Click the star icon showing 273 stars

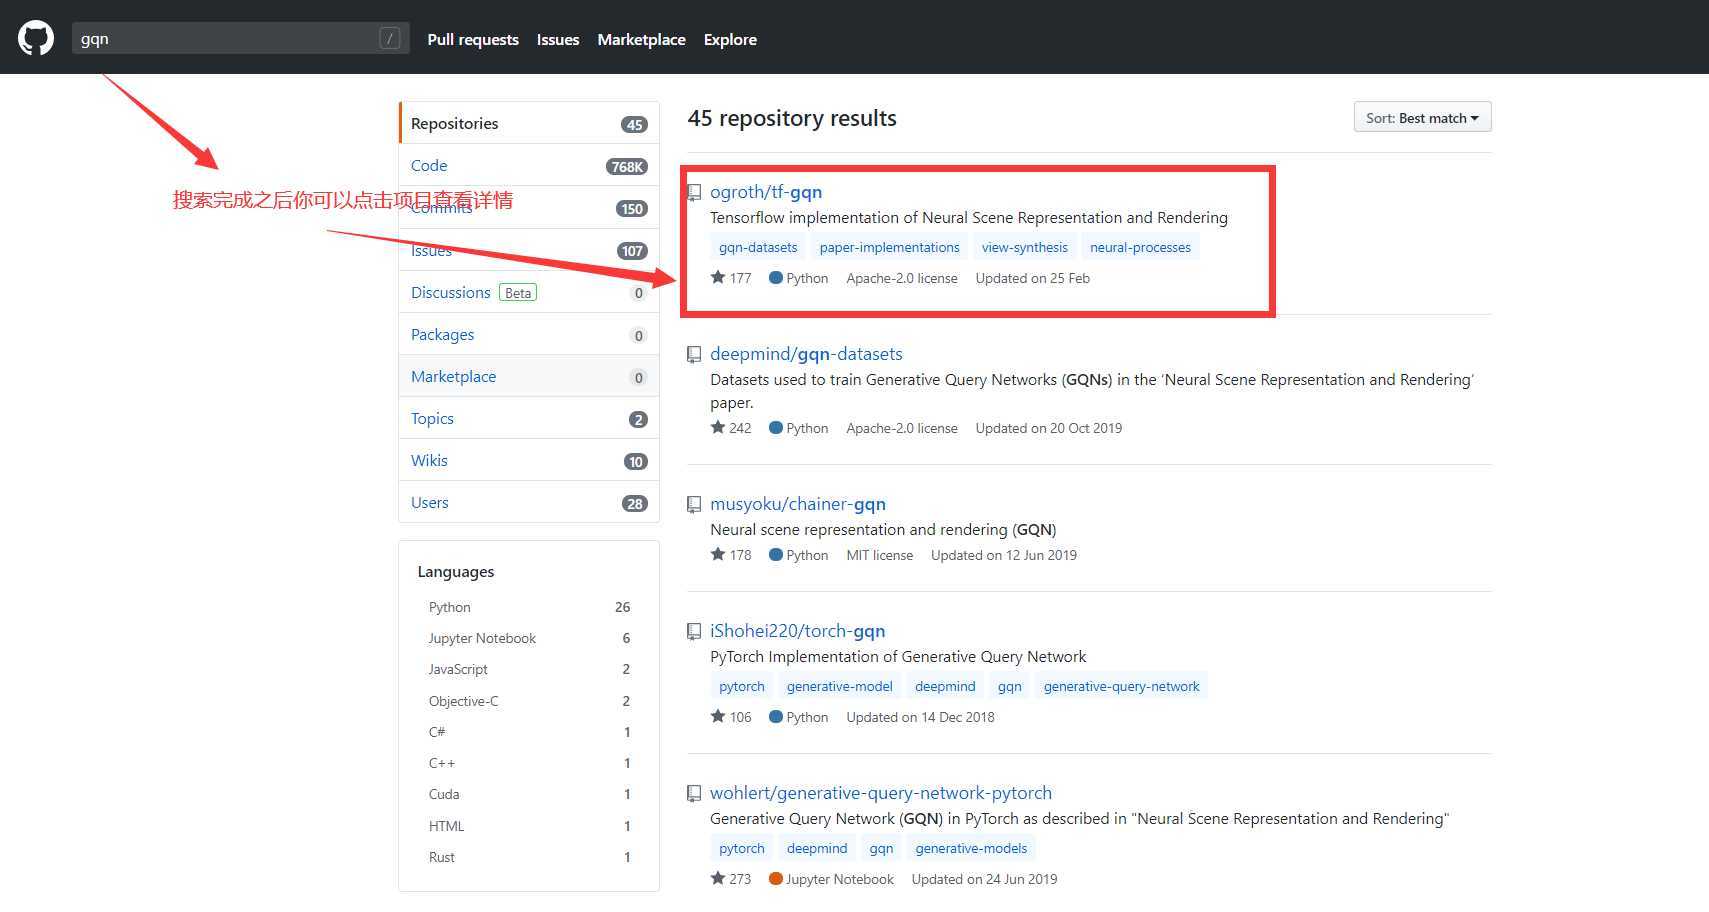coord(718,878)
